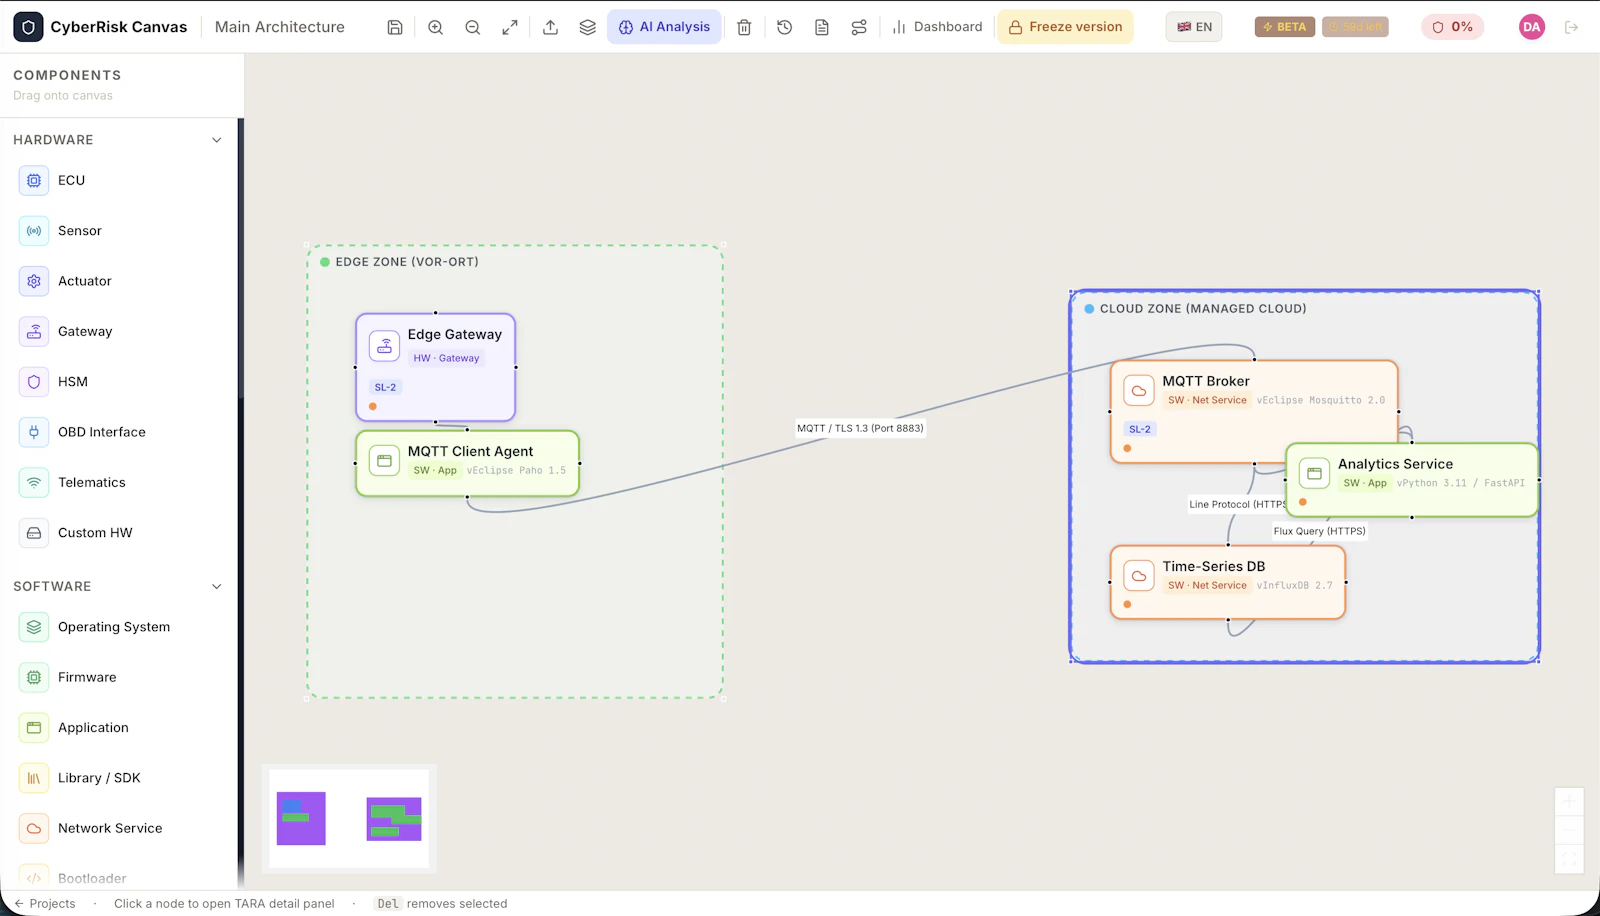
Task: Select the Operating System component
Action: click(120, 627)
